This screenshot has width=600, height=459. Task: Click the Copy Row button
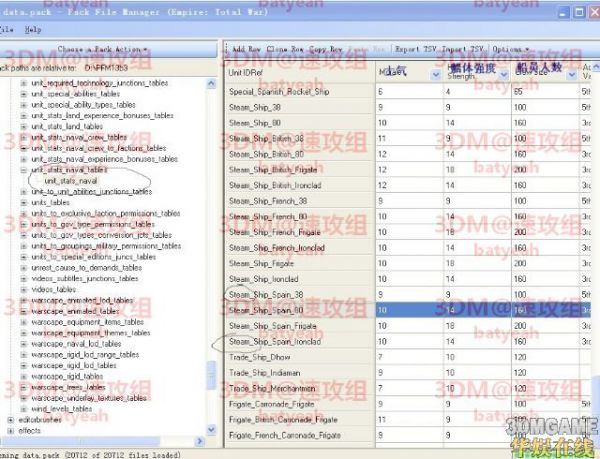pyautogui.click(x=326, y=48)
